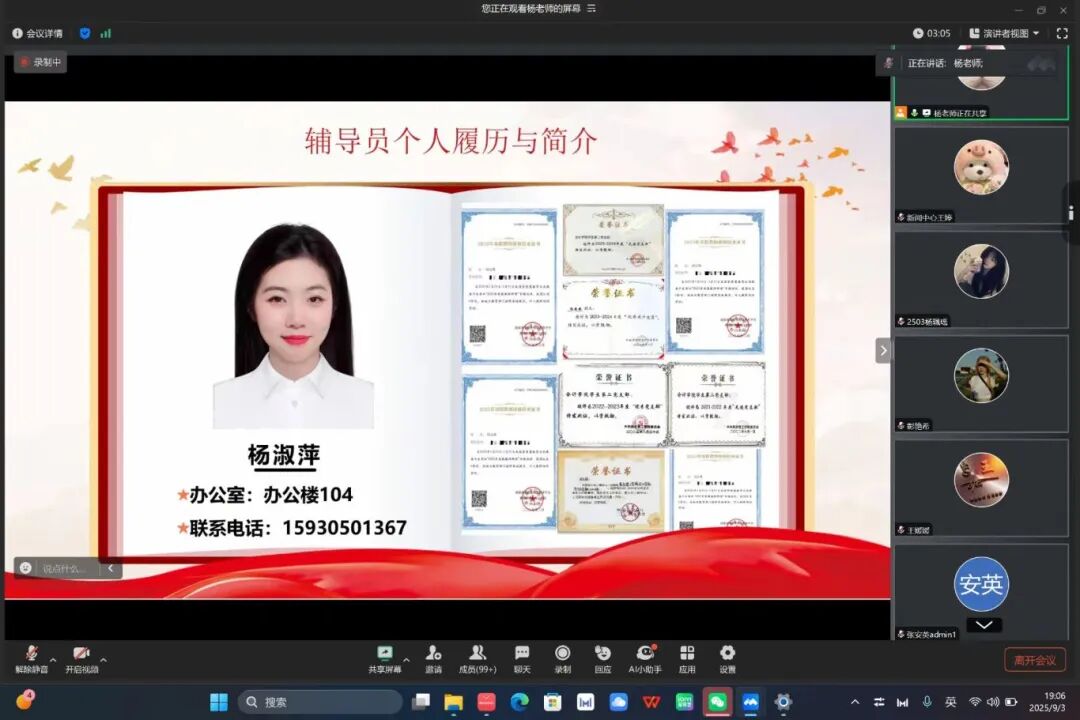The height and width of the screenshot is (720, 1080).
Task: Expand the audio options arrow beside 解除静音
Action: coord(53,660)
